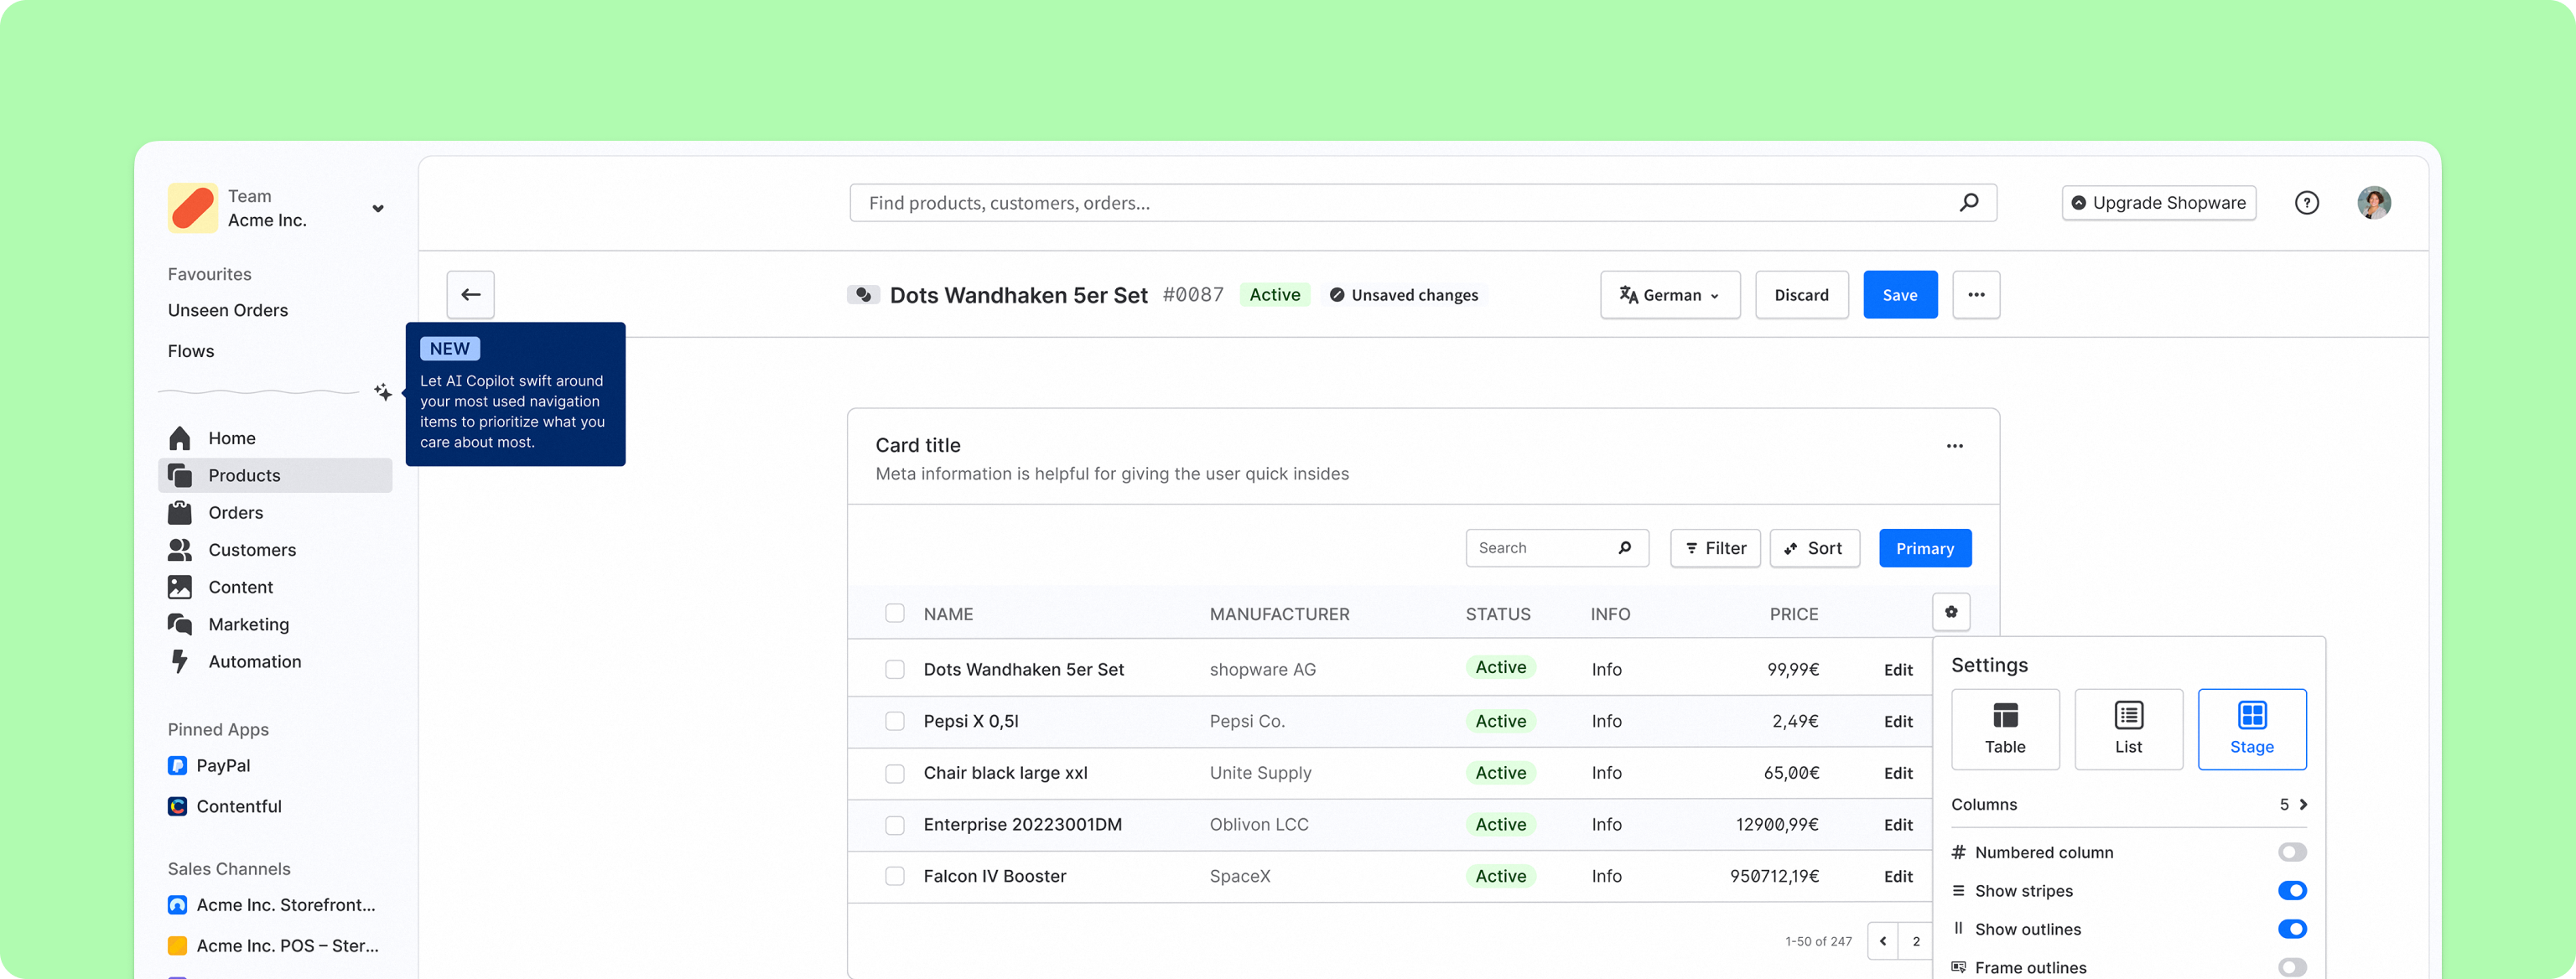
Task: Open the German language dropdown
Action: [x=1669, y=294]
